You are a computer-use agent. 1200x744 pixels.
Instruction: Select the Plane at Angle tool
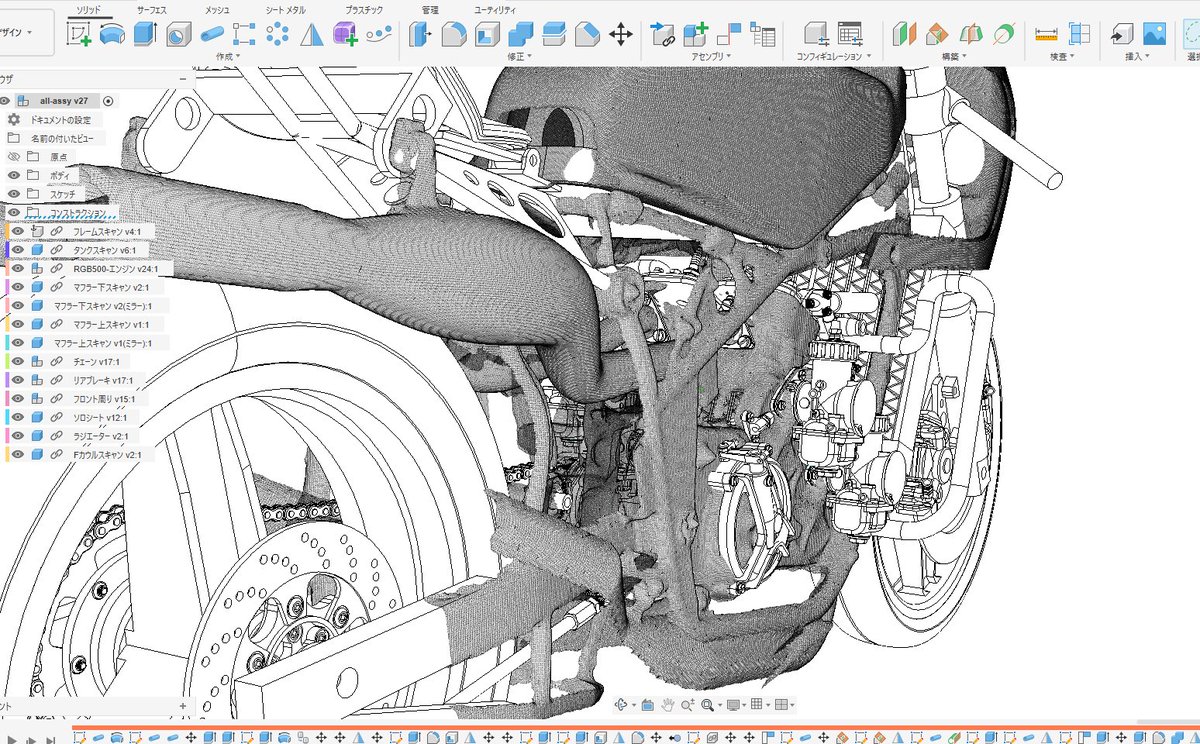937,35
